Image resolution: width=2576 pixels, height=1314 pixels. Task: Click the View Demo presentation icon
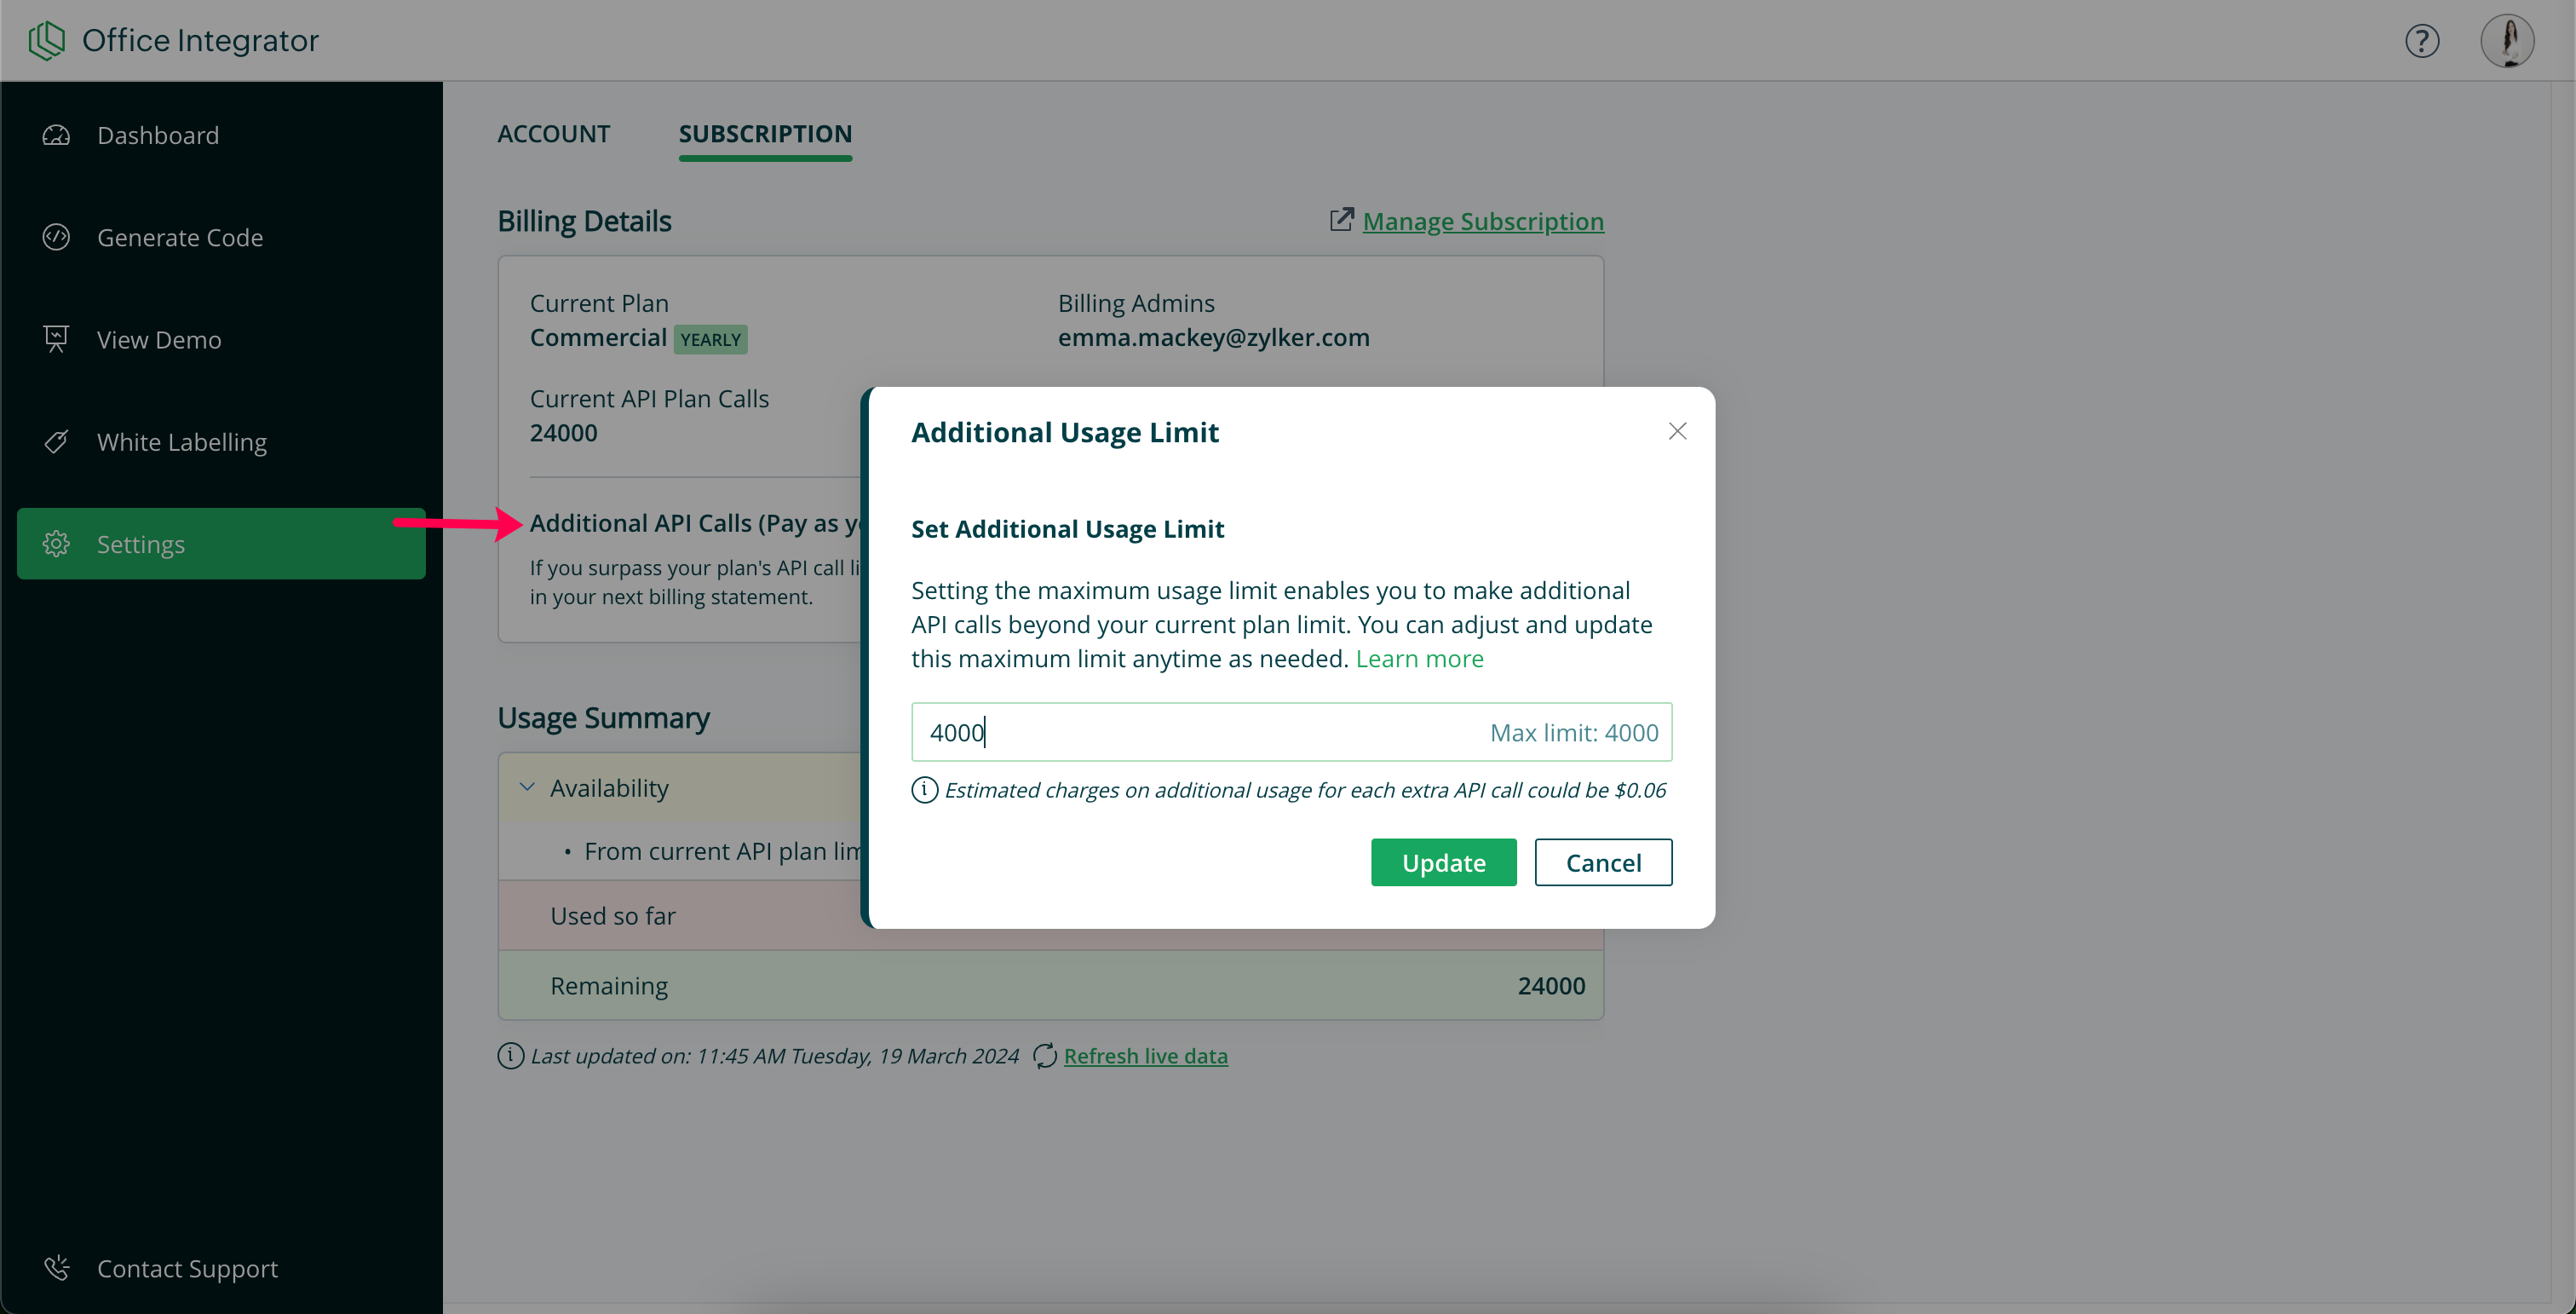(x=56, y=339)
